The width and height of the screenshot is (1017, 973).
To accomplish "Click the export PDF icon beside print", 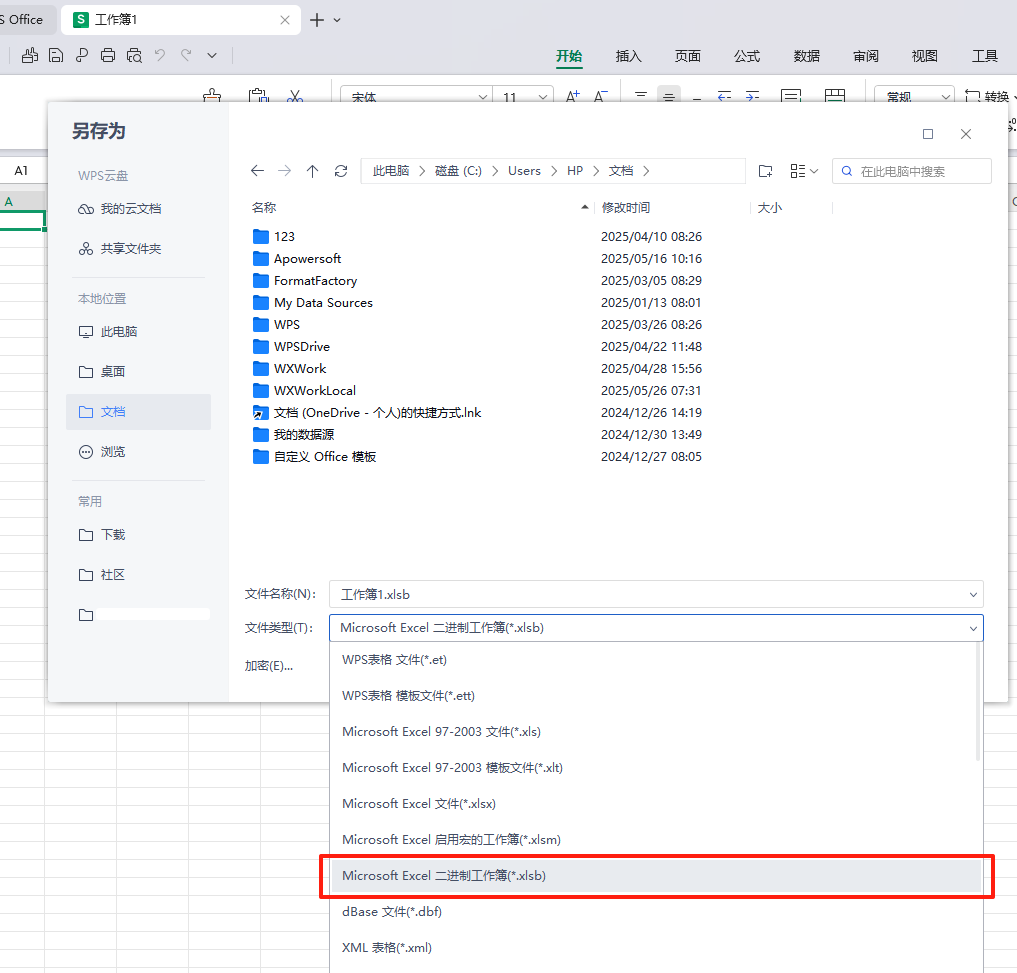I will click(x=82, y=56).
